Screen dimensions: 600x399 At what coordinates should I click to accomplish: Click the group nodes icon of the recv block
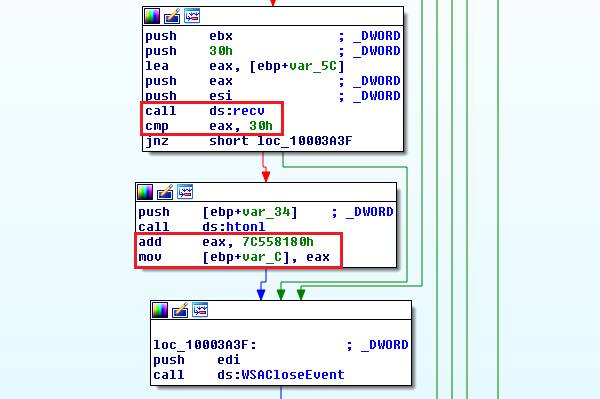(192, 16)
